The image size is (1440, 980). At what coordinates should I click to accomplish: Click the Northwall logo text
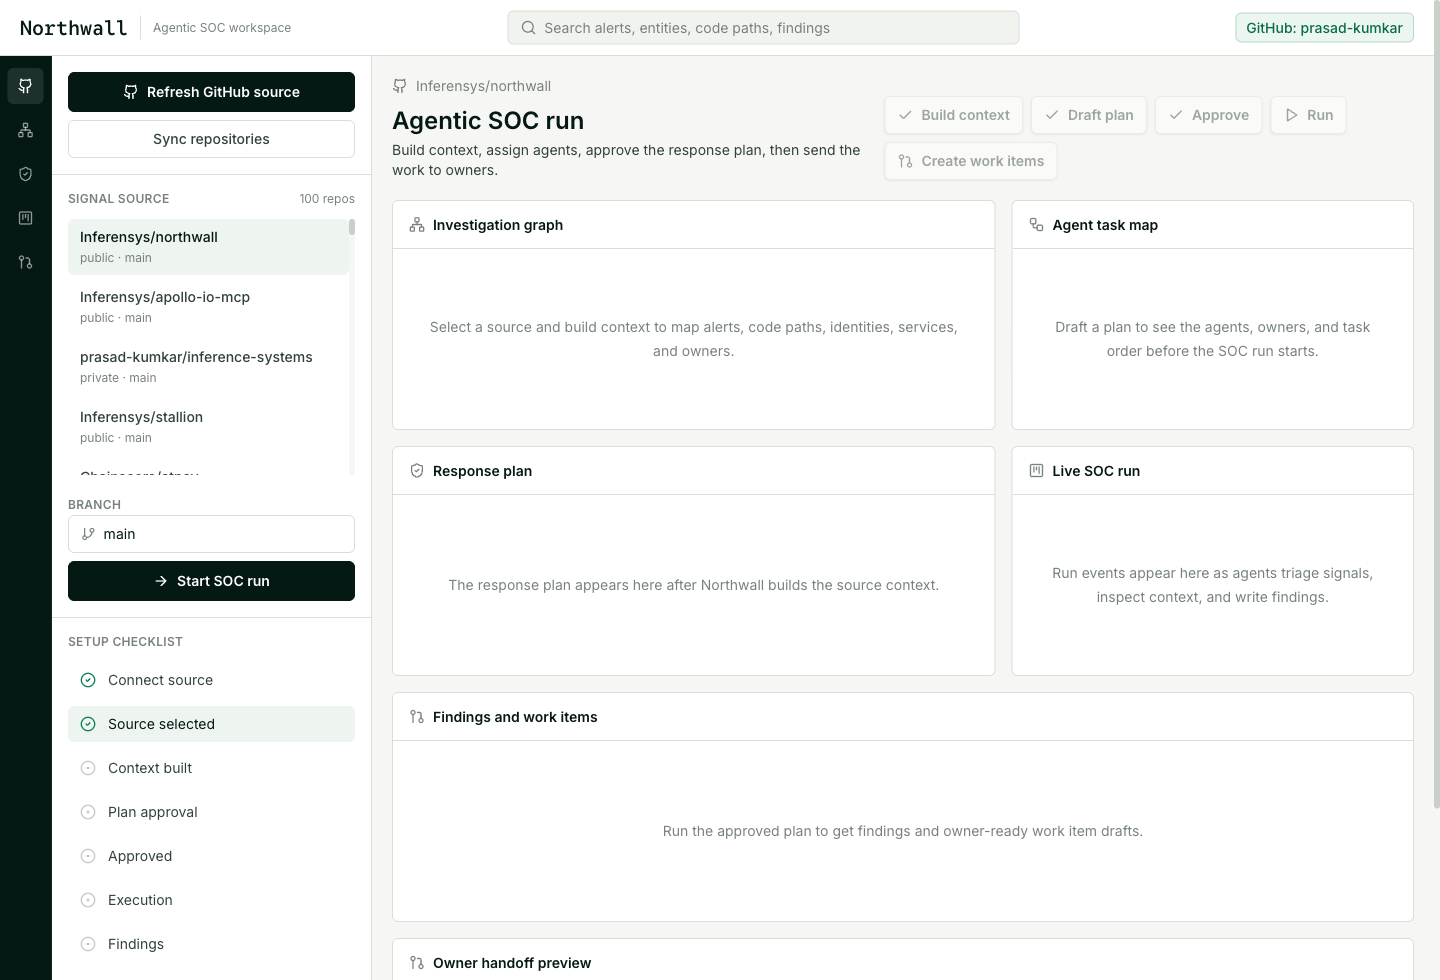coord(74,28)
